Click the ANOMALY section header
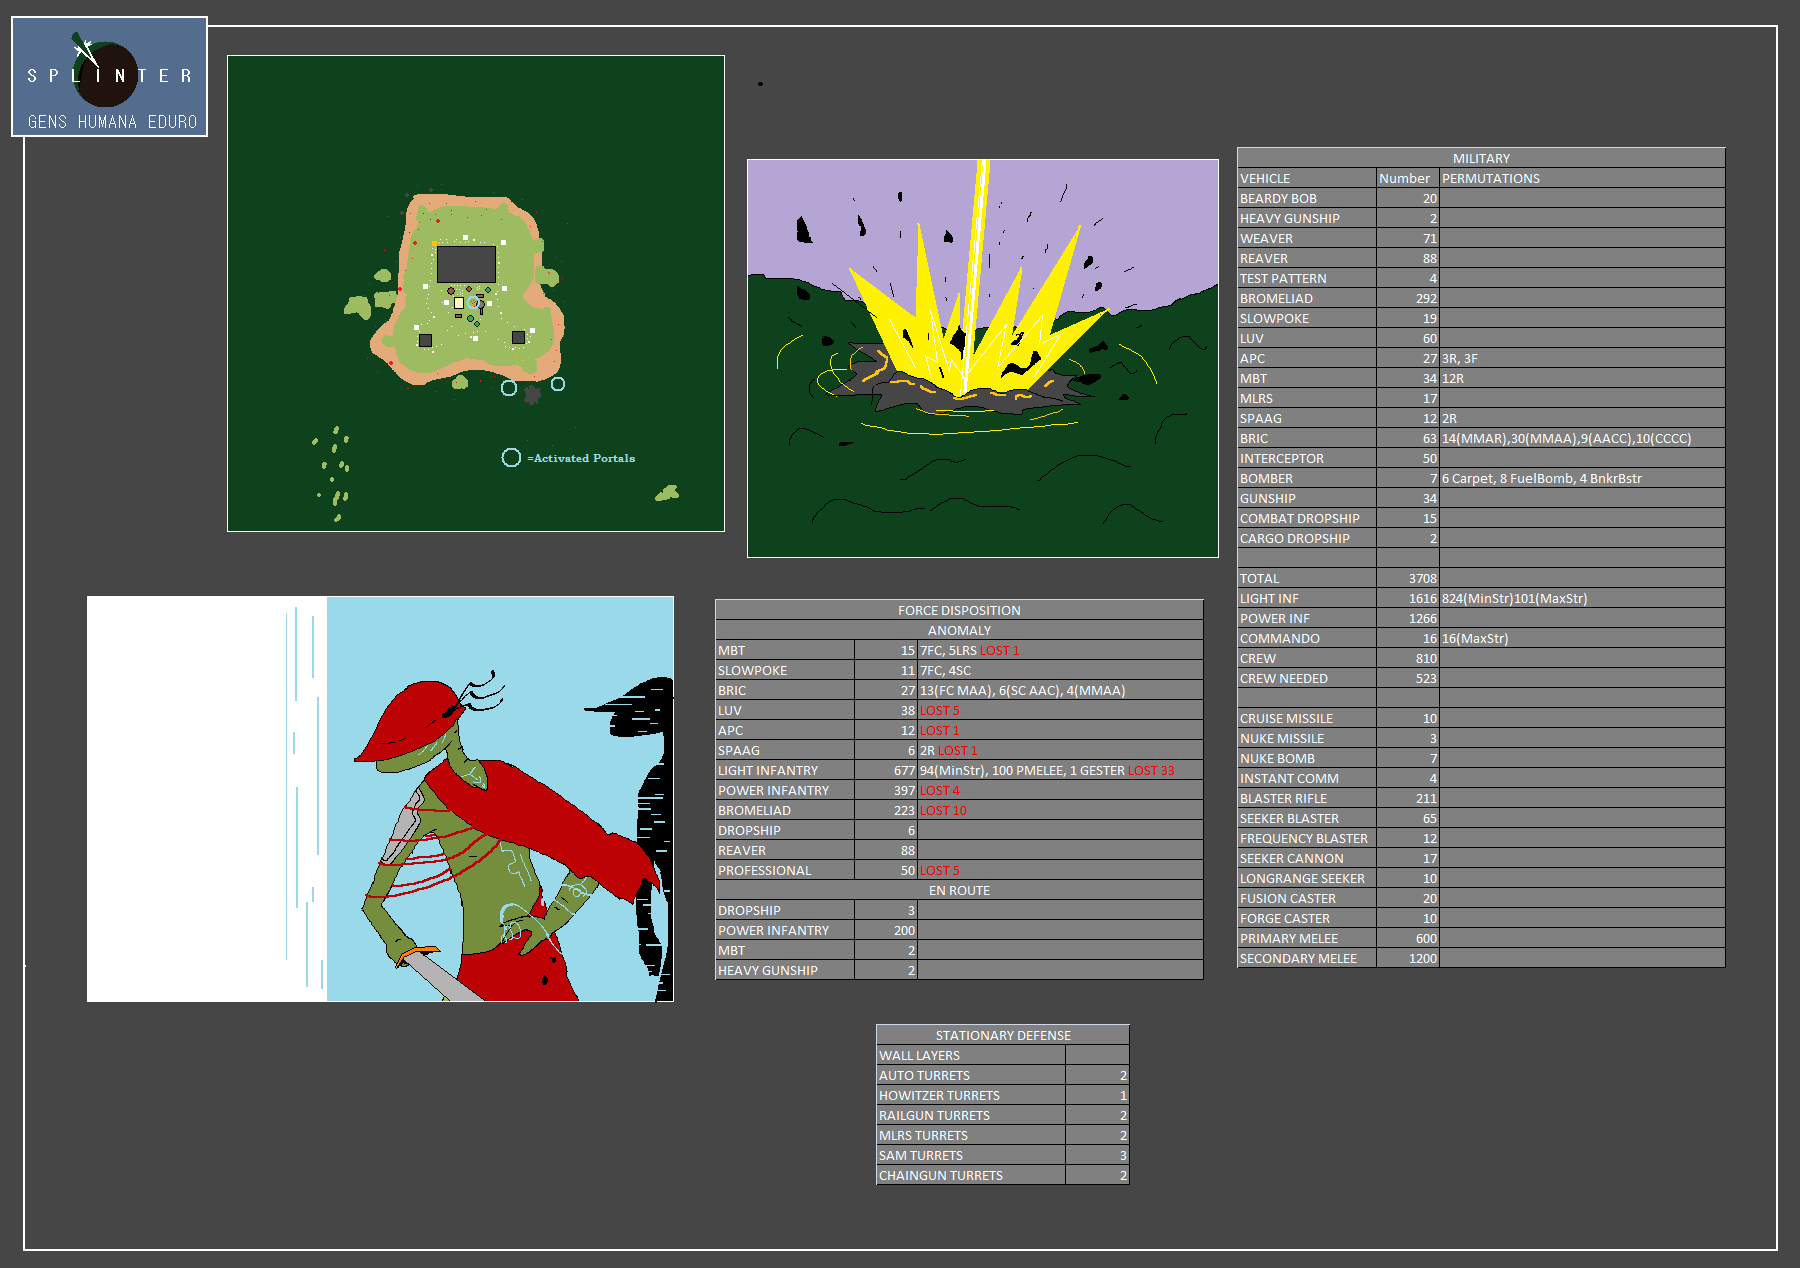This screenshot has width=1800, height=1268. point(958,630)
